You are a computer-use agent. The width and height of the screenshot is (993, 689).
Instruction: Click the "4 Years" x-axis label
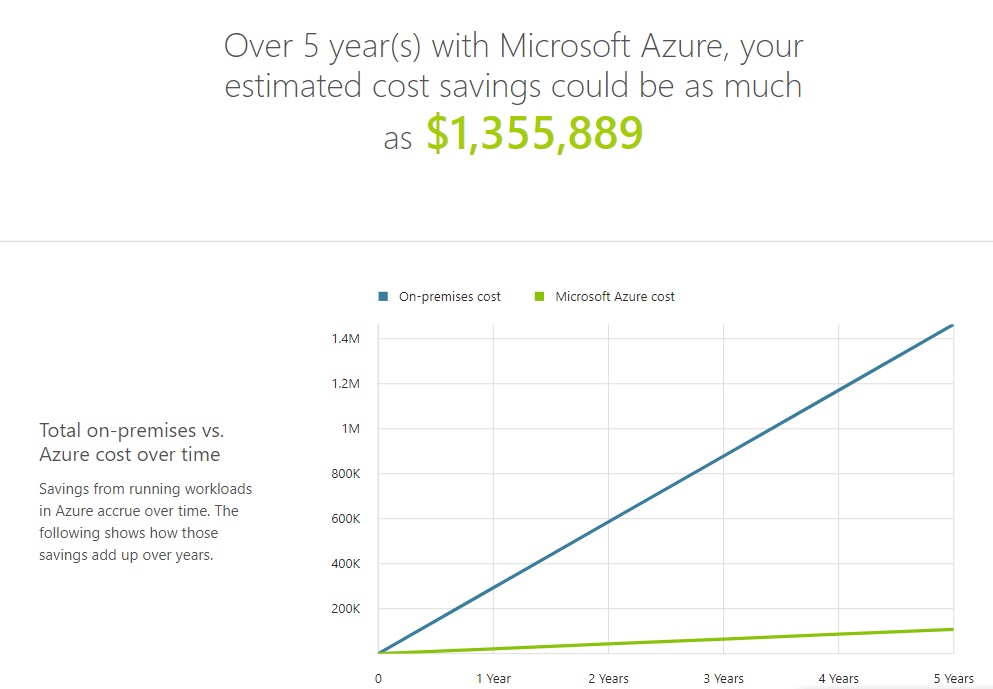tap(838, 678)
